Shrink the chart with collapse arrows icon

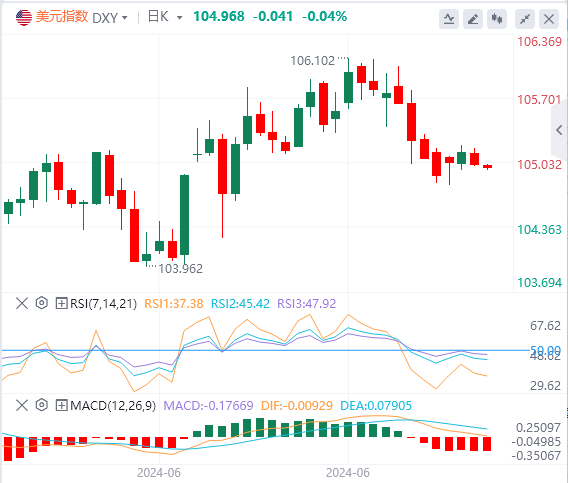[x=525, y=18]
